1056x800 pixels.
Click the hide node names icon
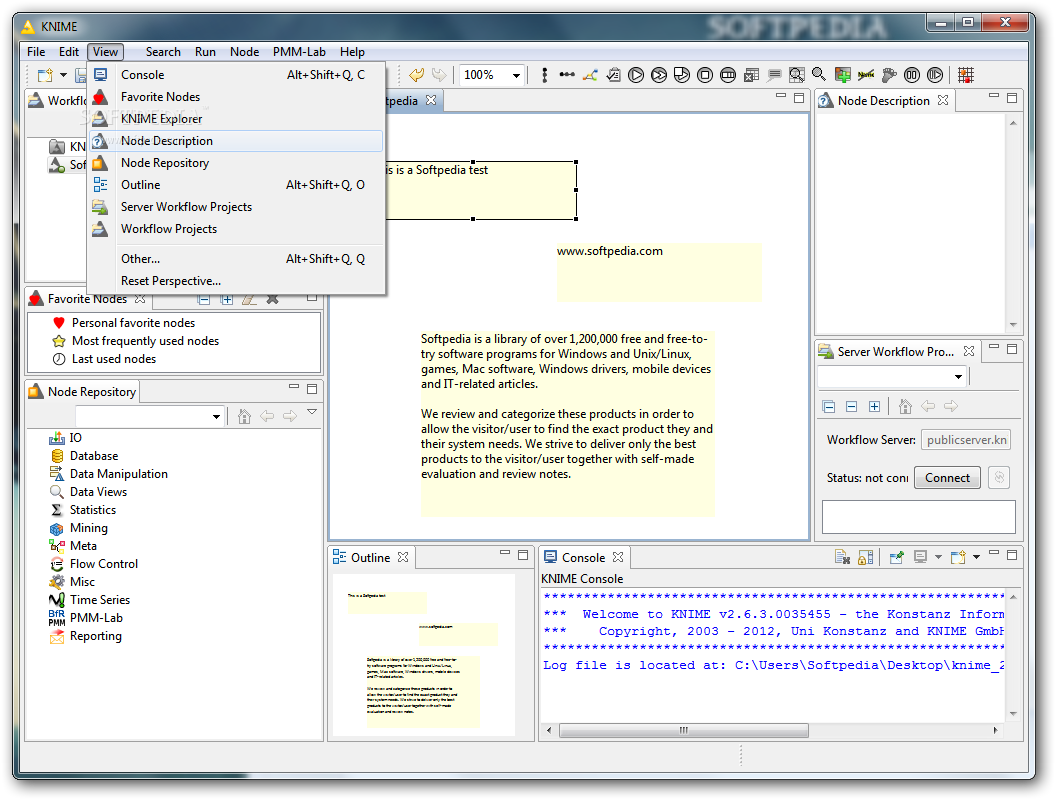tap(866, 75)
